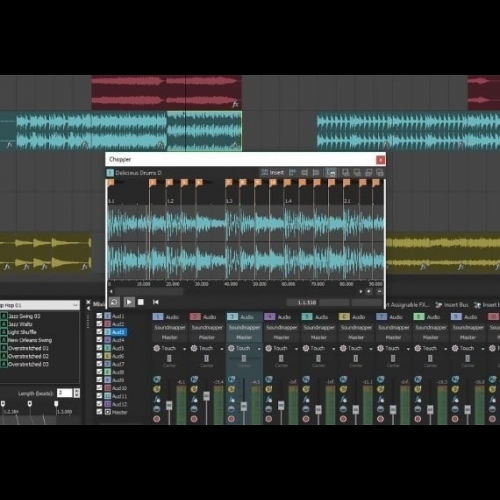Image resolution: width=500 pixels, height=500 pixels.
Task: Click the Insert button in the Chopper
Action: [273, 172]
